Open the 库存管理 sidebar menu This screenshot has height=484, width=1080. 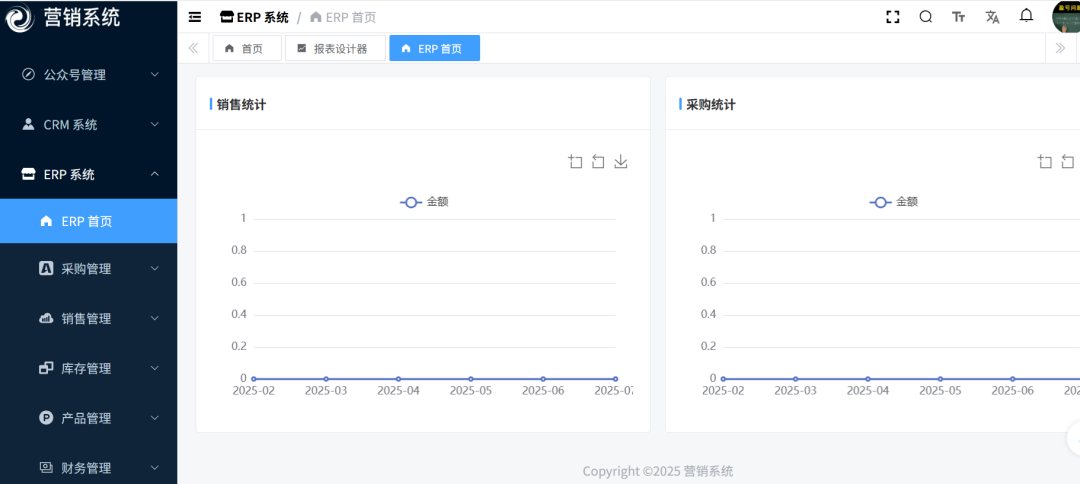pyautogui.click(x=88, y=368)
